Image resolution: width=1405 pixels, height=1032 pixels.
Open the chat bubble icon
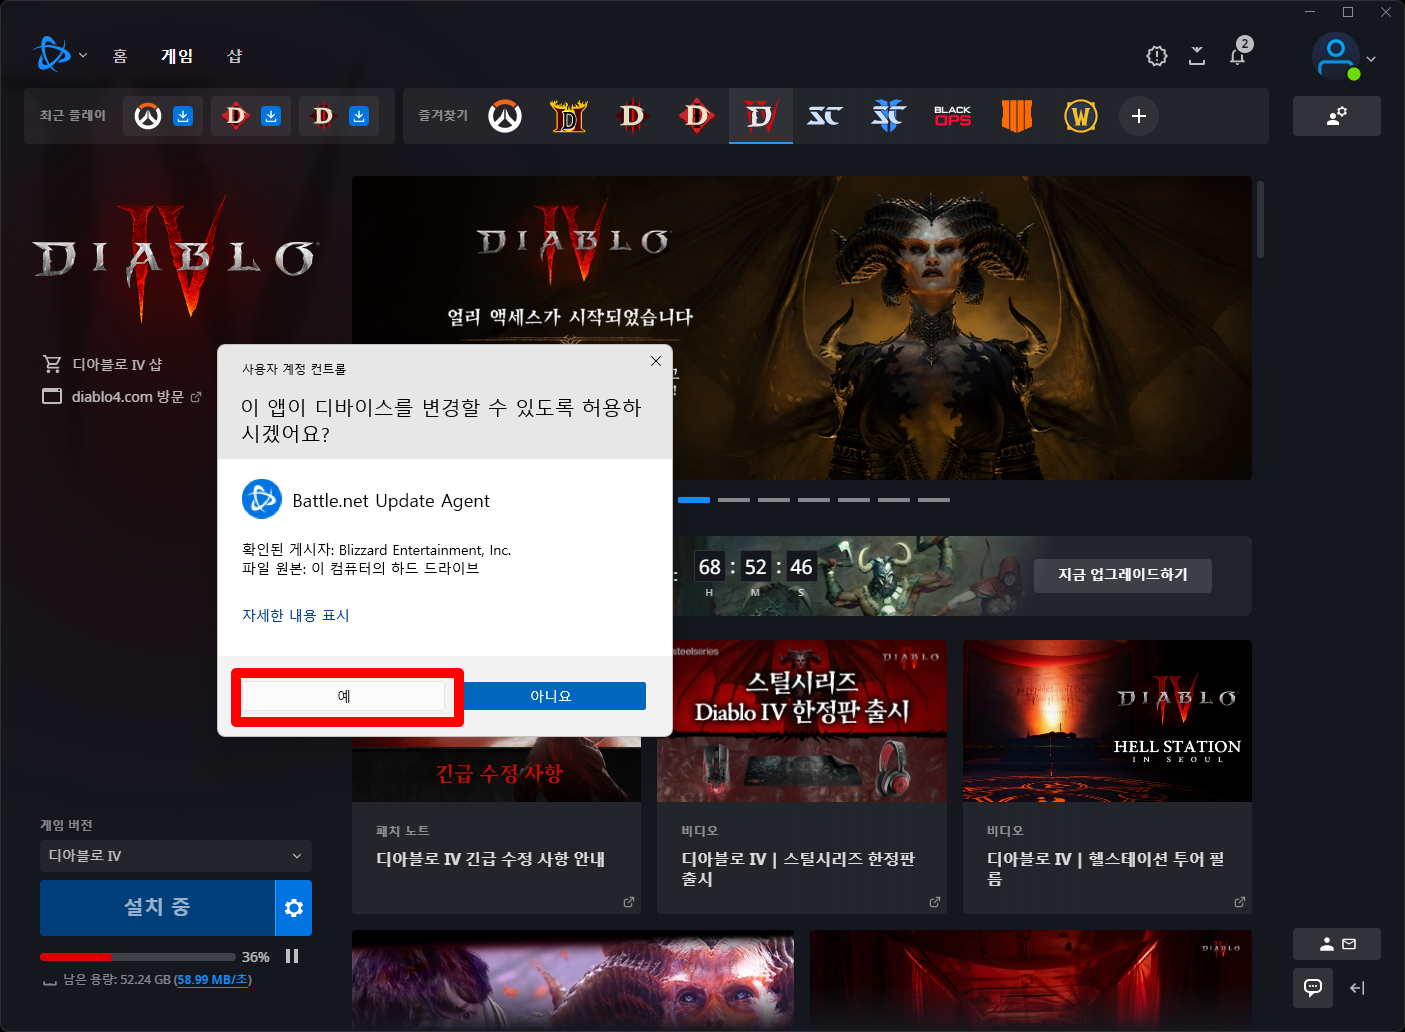point(1313,988)
